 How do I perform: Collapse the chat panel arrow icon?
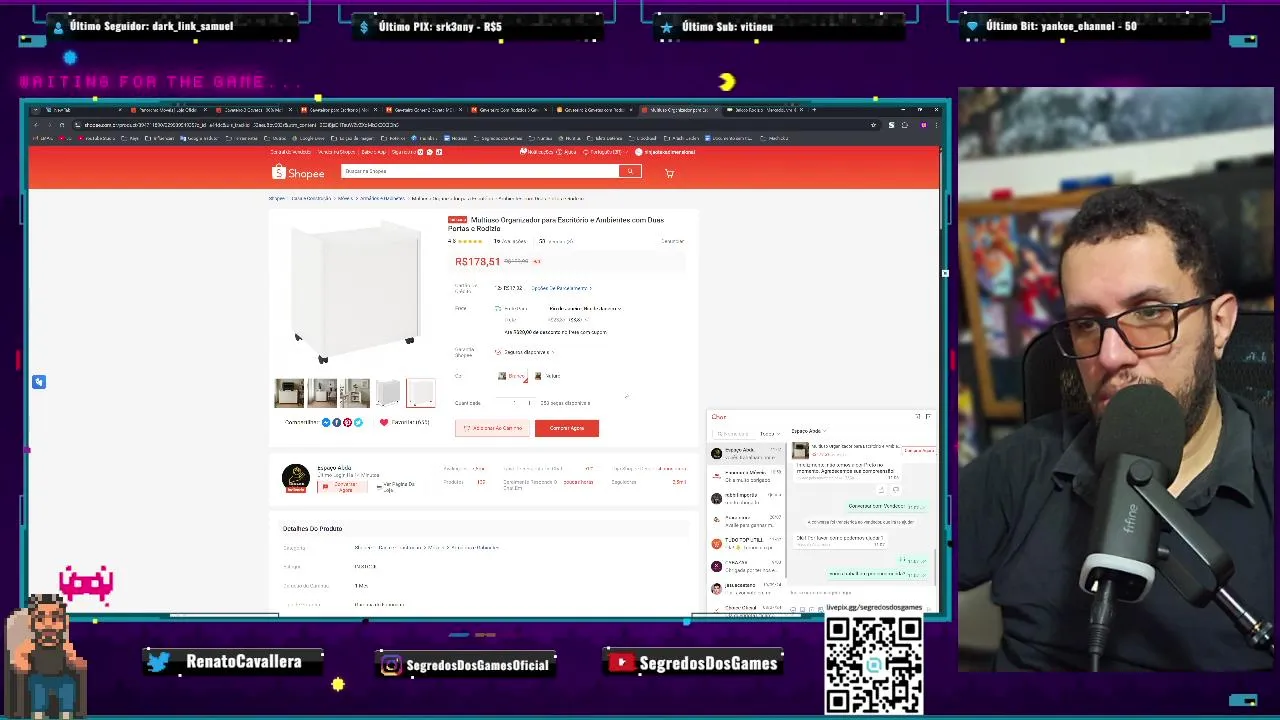click(917, 416)
